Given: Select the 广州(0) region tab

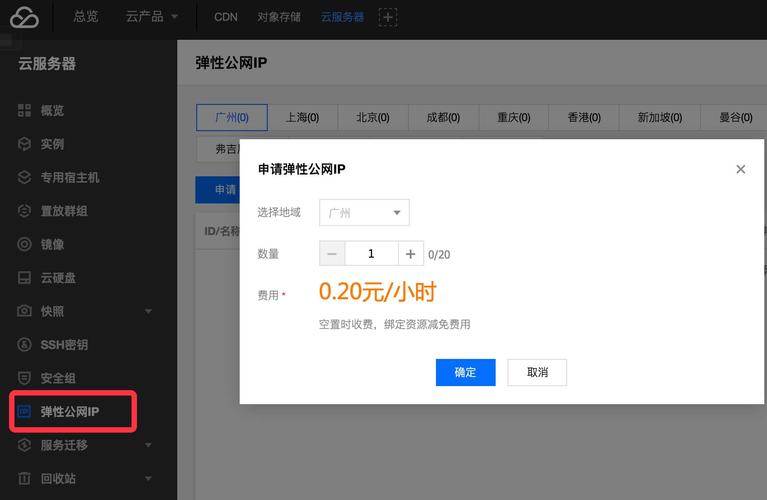Looking at the screenshot, I should 232,117.
